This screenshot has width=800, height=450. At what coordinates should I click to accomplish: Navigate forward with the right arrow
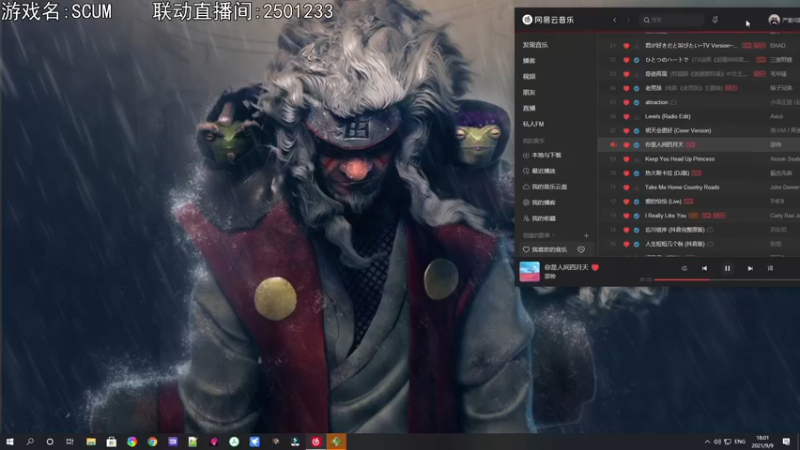tap(629, 20)
